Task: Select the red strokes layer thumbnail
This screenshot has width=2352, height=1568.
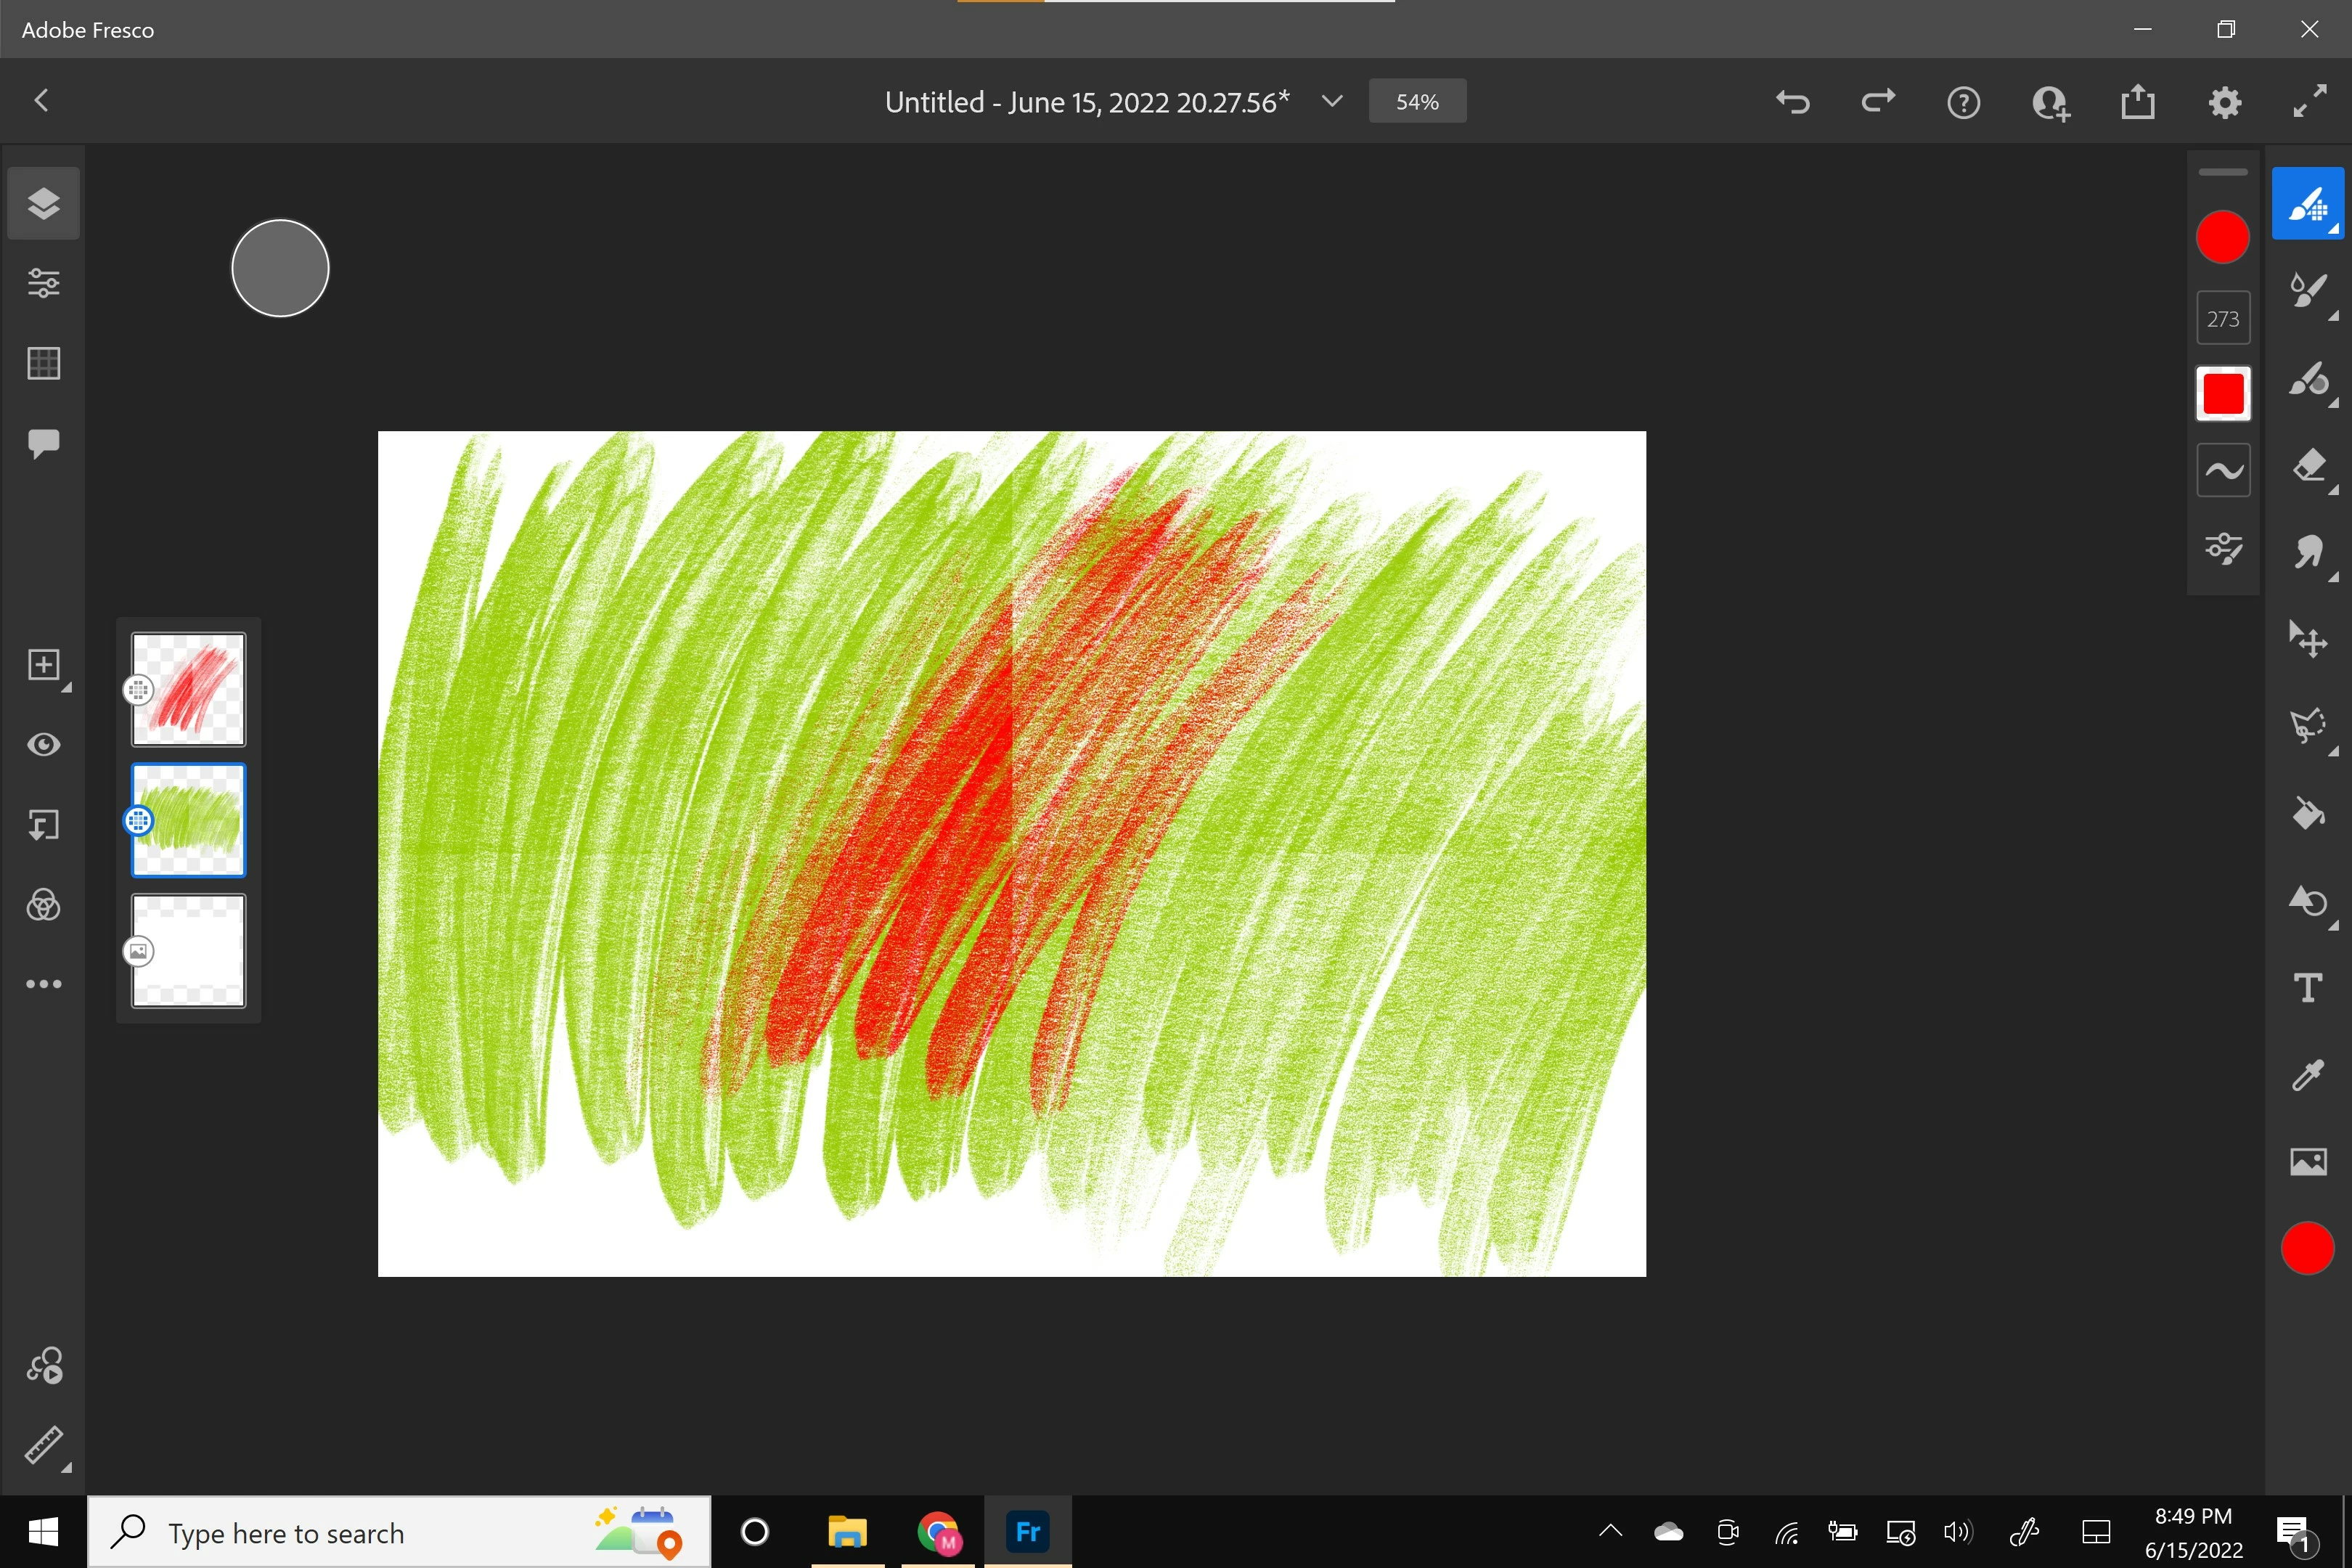Action: [189, 689]
